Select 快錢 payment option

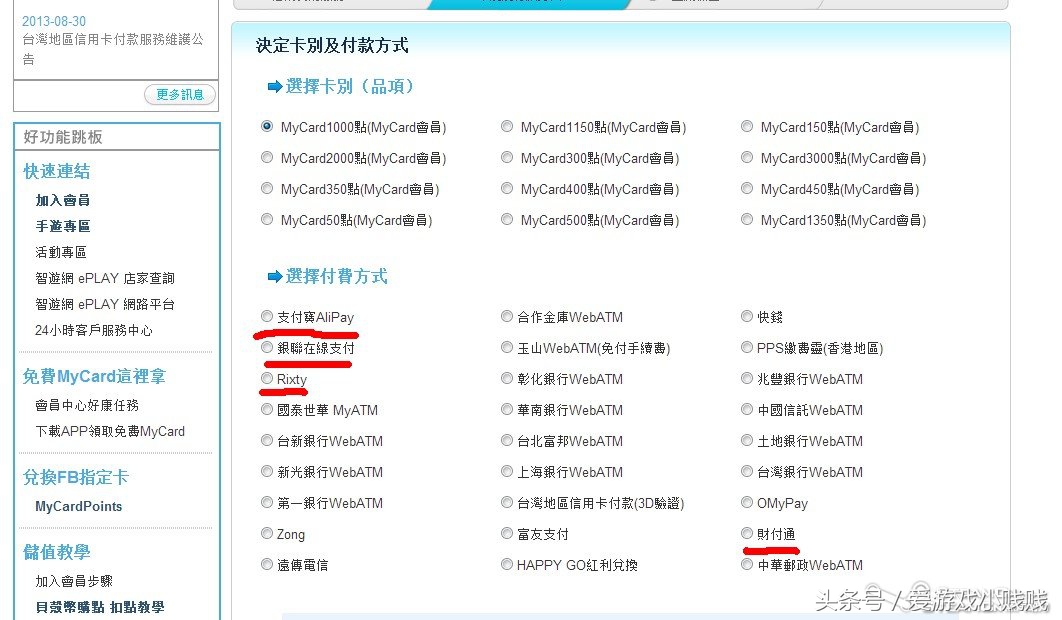coord(747,316)
